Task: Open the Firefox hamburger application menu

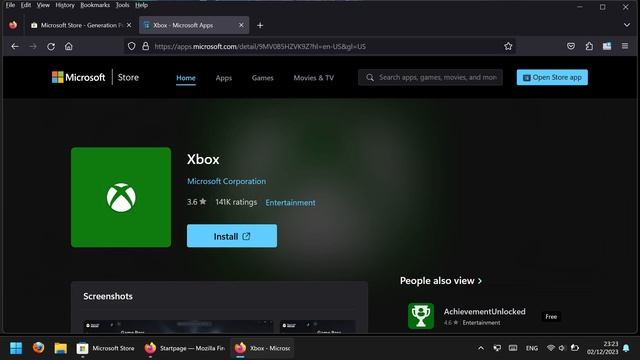Action: [625, 46]
